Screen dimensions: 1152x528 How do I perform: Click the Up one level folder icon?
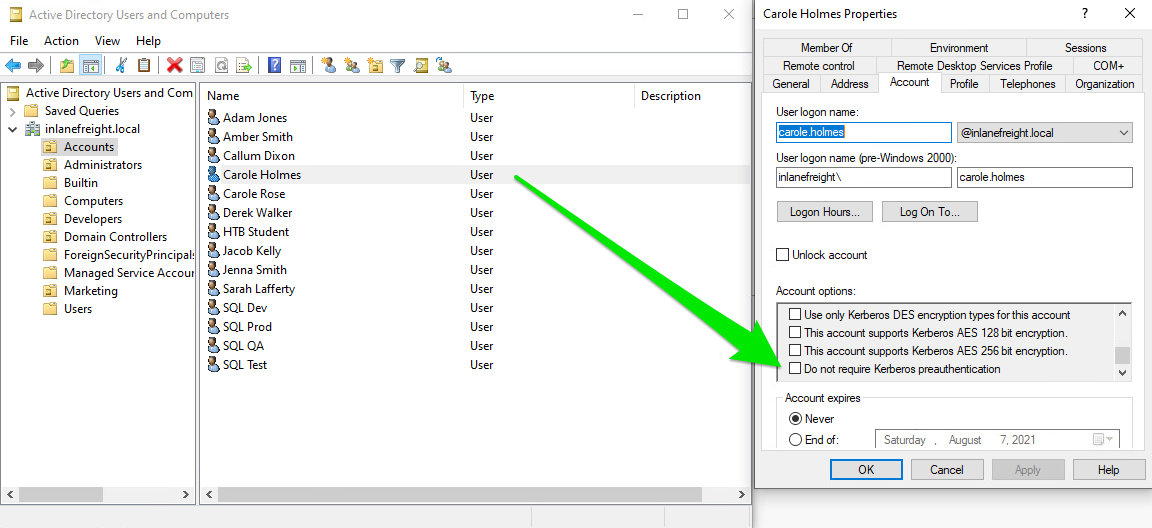[x=67, y=66]
